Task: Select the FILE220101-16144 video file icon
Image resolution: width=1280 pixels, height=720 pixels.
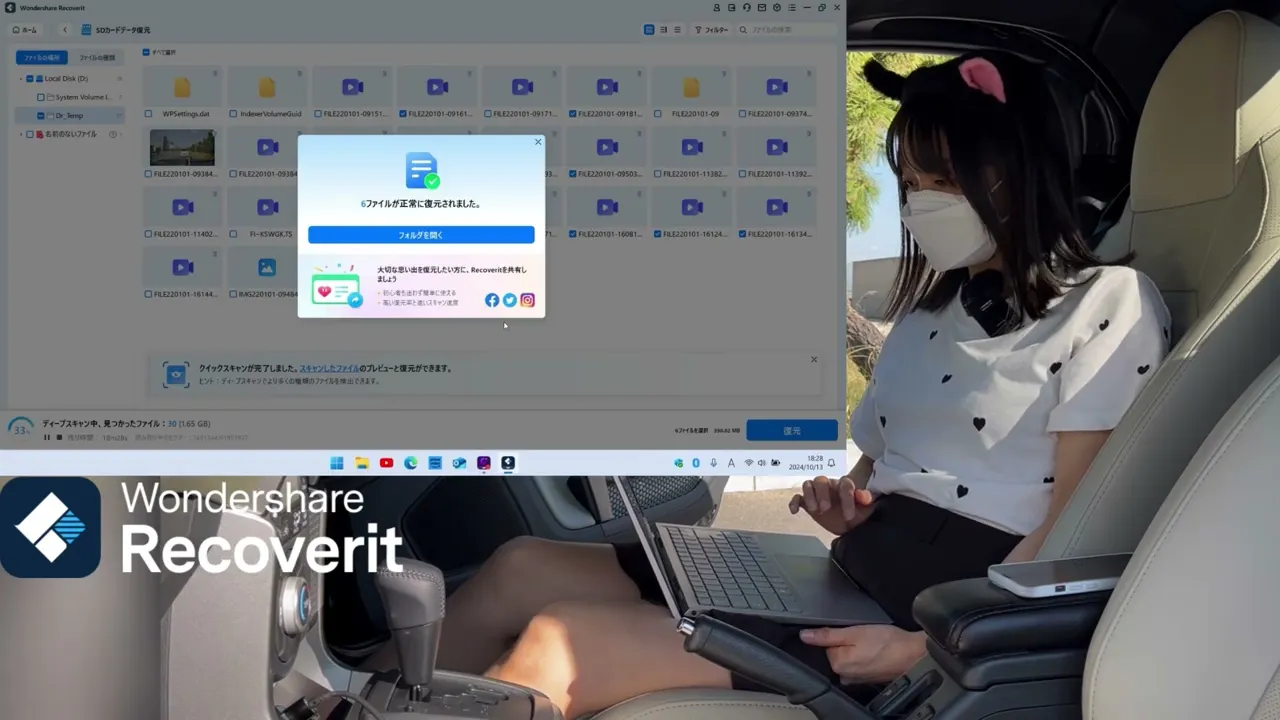Action: 182,268
